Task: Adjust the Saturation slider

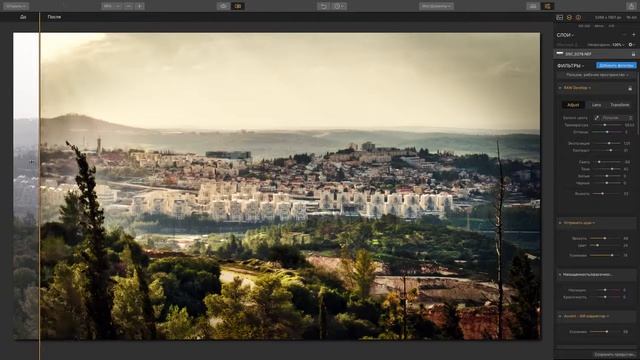Action: click(605, 290)
